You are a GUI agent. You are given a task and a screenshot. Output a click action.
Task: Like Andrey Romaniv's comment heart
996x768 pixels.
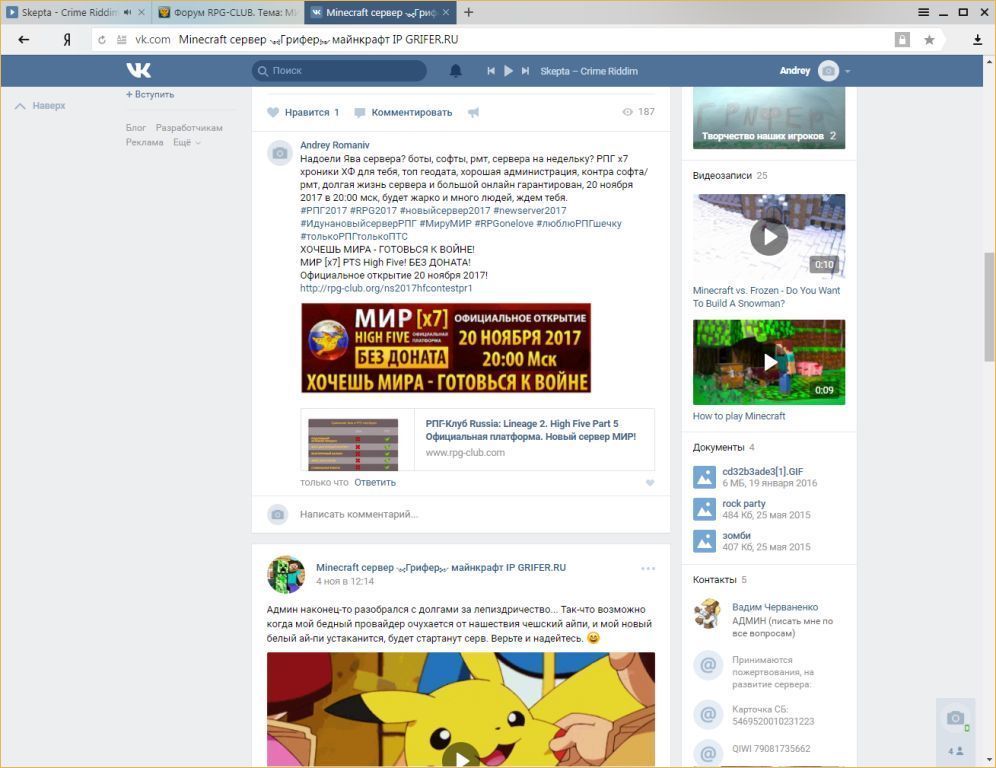click(x=650, y=483)
